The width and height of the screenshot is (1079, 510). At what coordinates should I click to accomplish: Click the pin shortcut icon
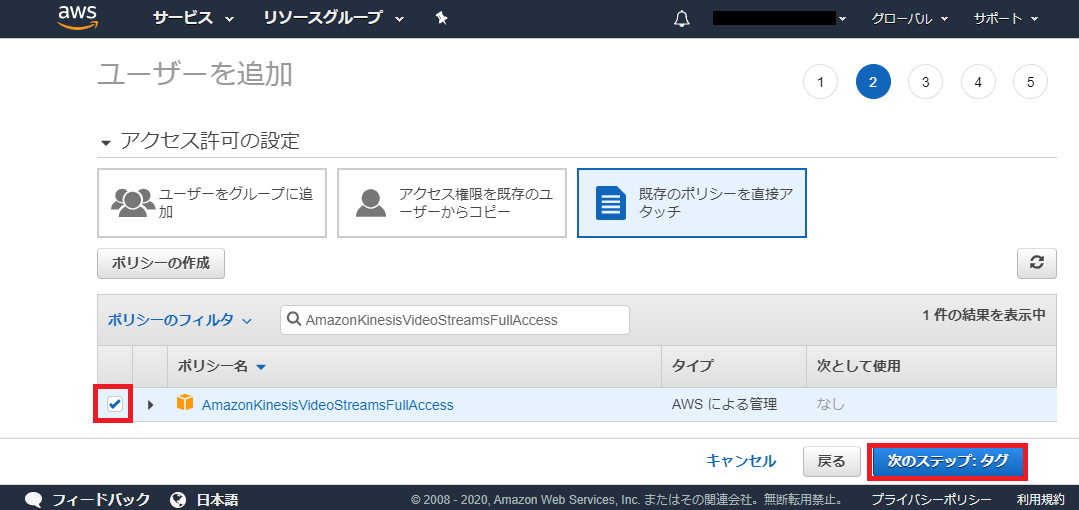click(x=442, y=19)
